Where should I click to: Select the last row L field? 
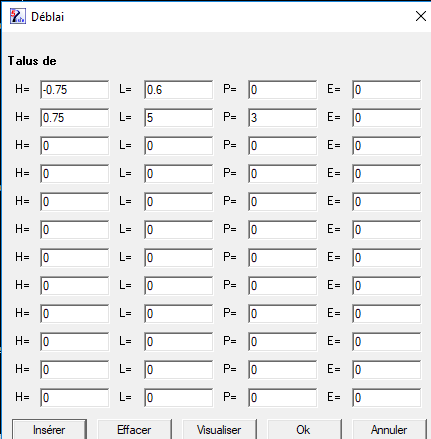pyautogui.click(x=178, y=398)
